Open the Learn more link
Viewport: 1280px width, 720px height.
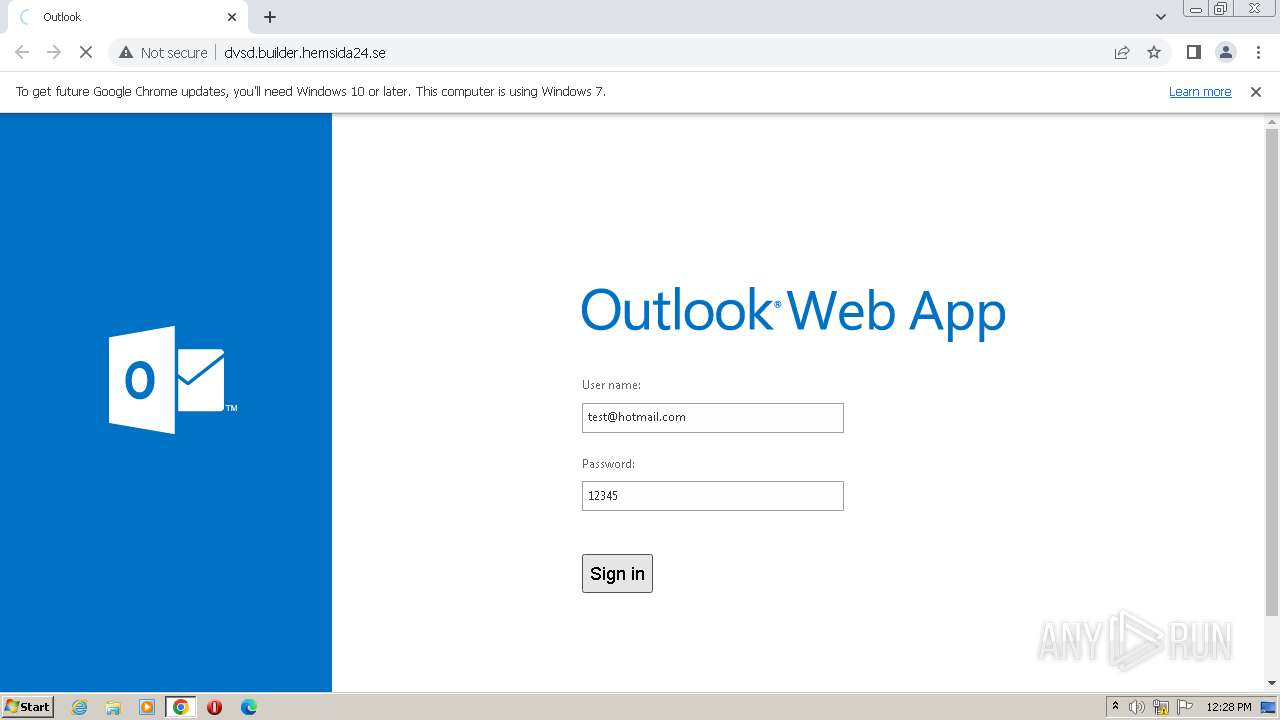(x=1200, y=91)
